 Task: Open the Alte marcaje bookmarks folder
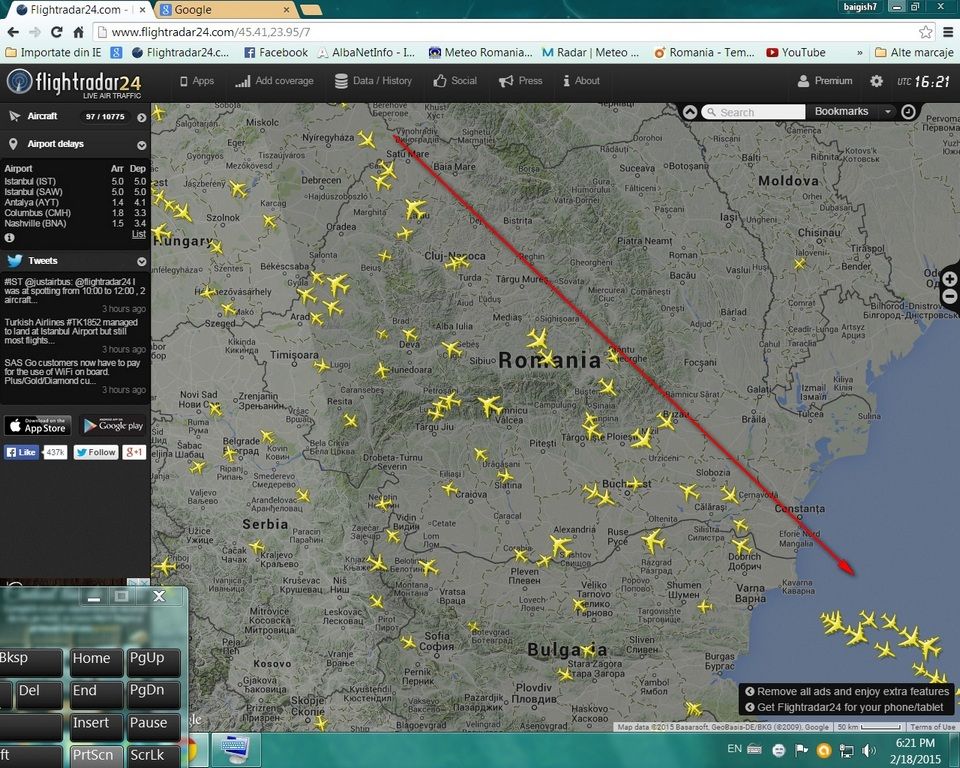point(915,53)
